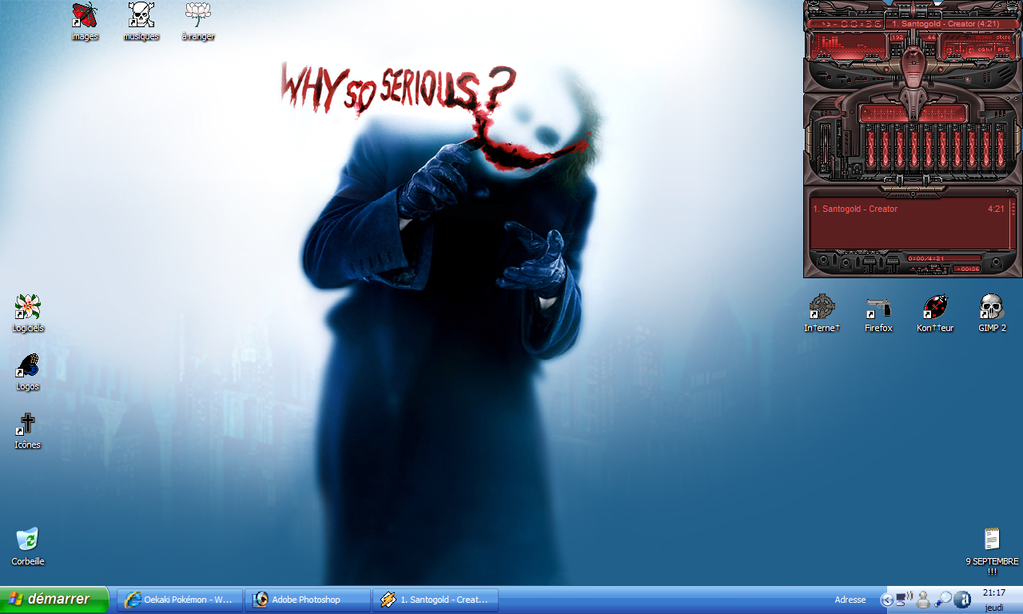Expand hidden system tray icons
1023x614 pixels.
(x=886, y=600)
